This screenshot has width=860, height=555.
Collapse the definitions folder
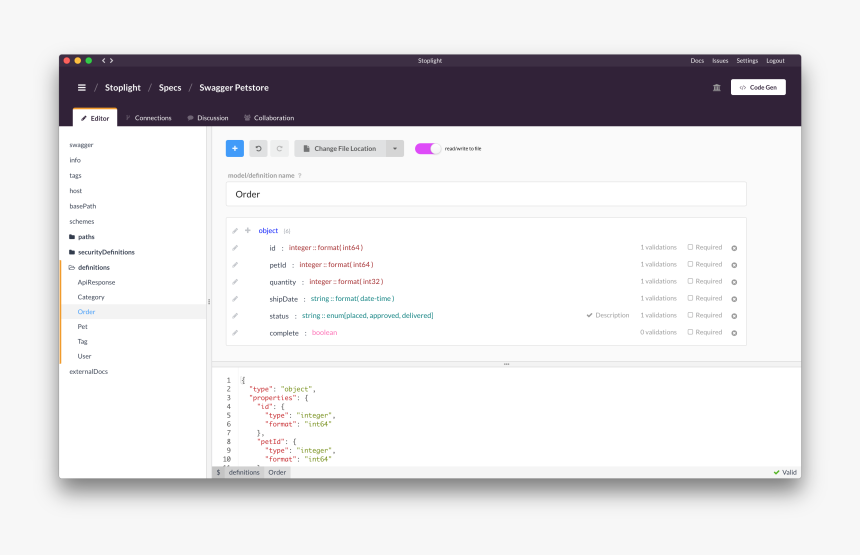pyautogui.click(x=89, y=268)
